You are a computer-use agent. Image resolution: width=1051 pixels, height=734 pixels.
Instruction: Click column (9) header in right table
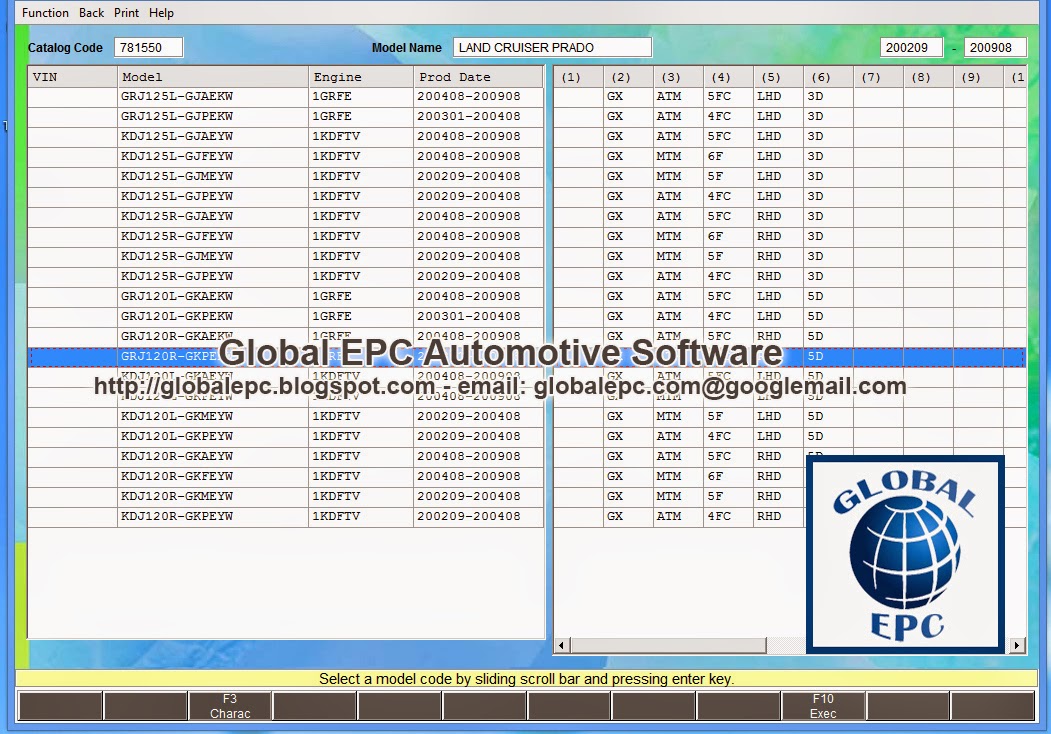[977, 76]
